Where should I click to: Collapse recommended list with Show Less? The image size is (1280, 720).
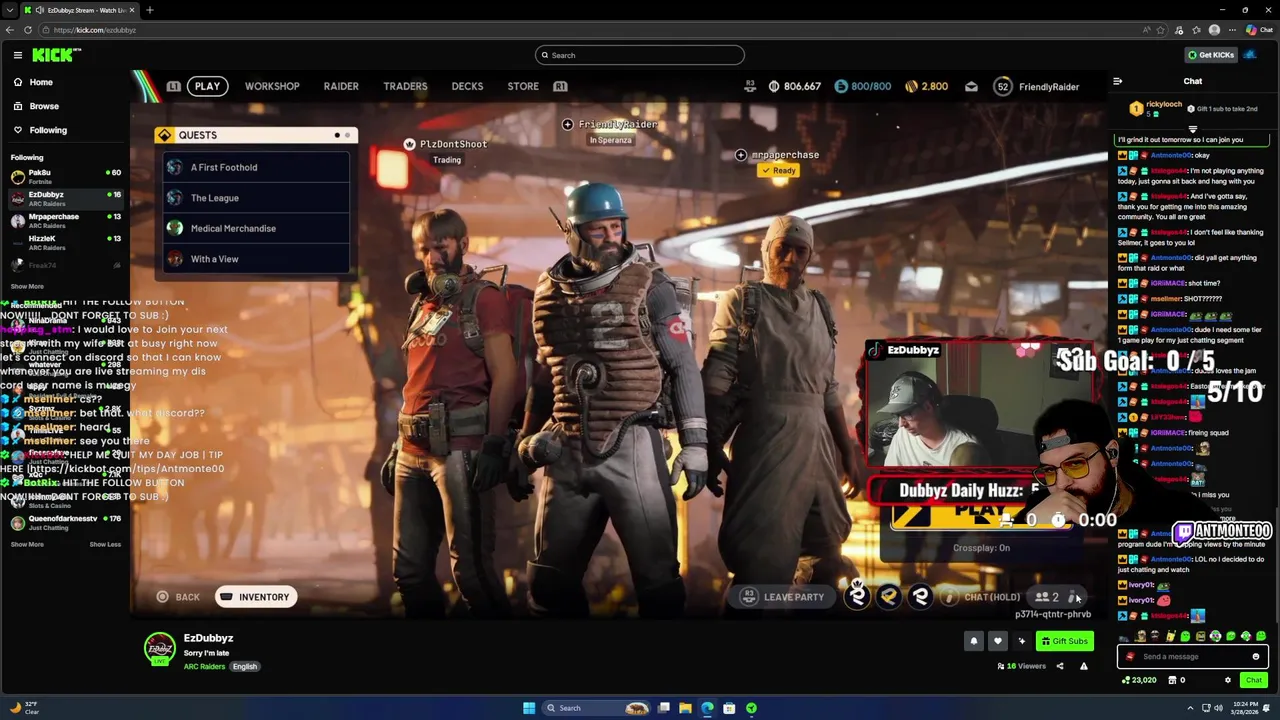[105, 544]
